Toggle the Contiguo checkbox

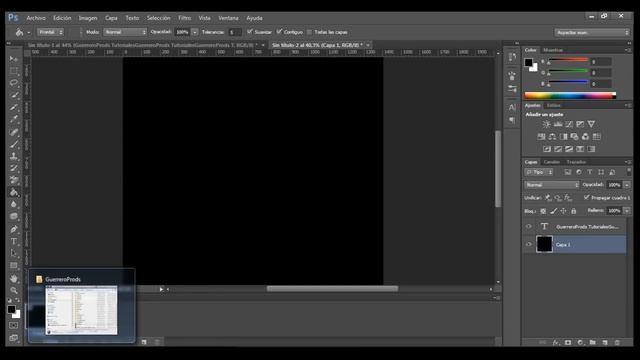[x=279, y=31]
